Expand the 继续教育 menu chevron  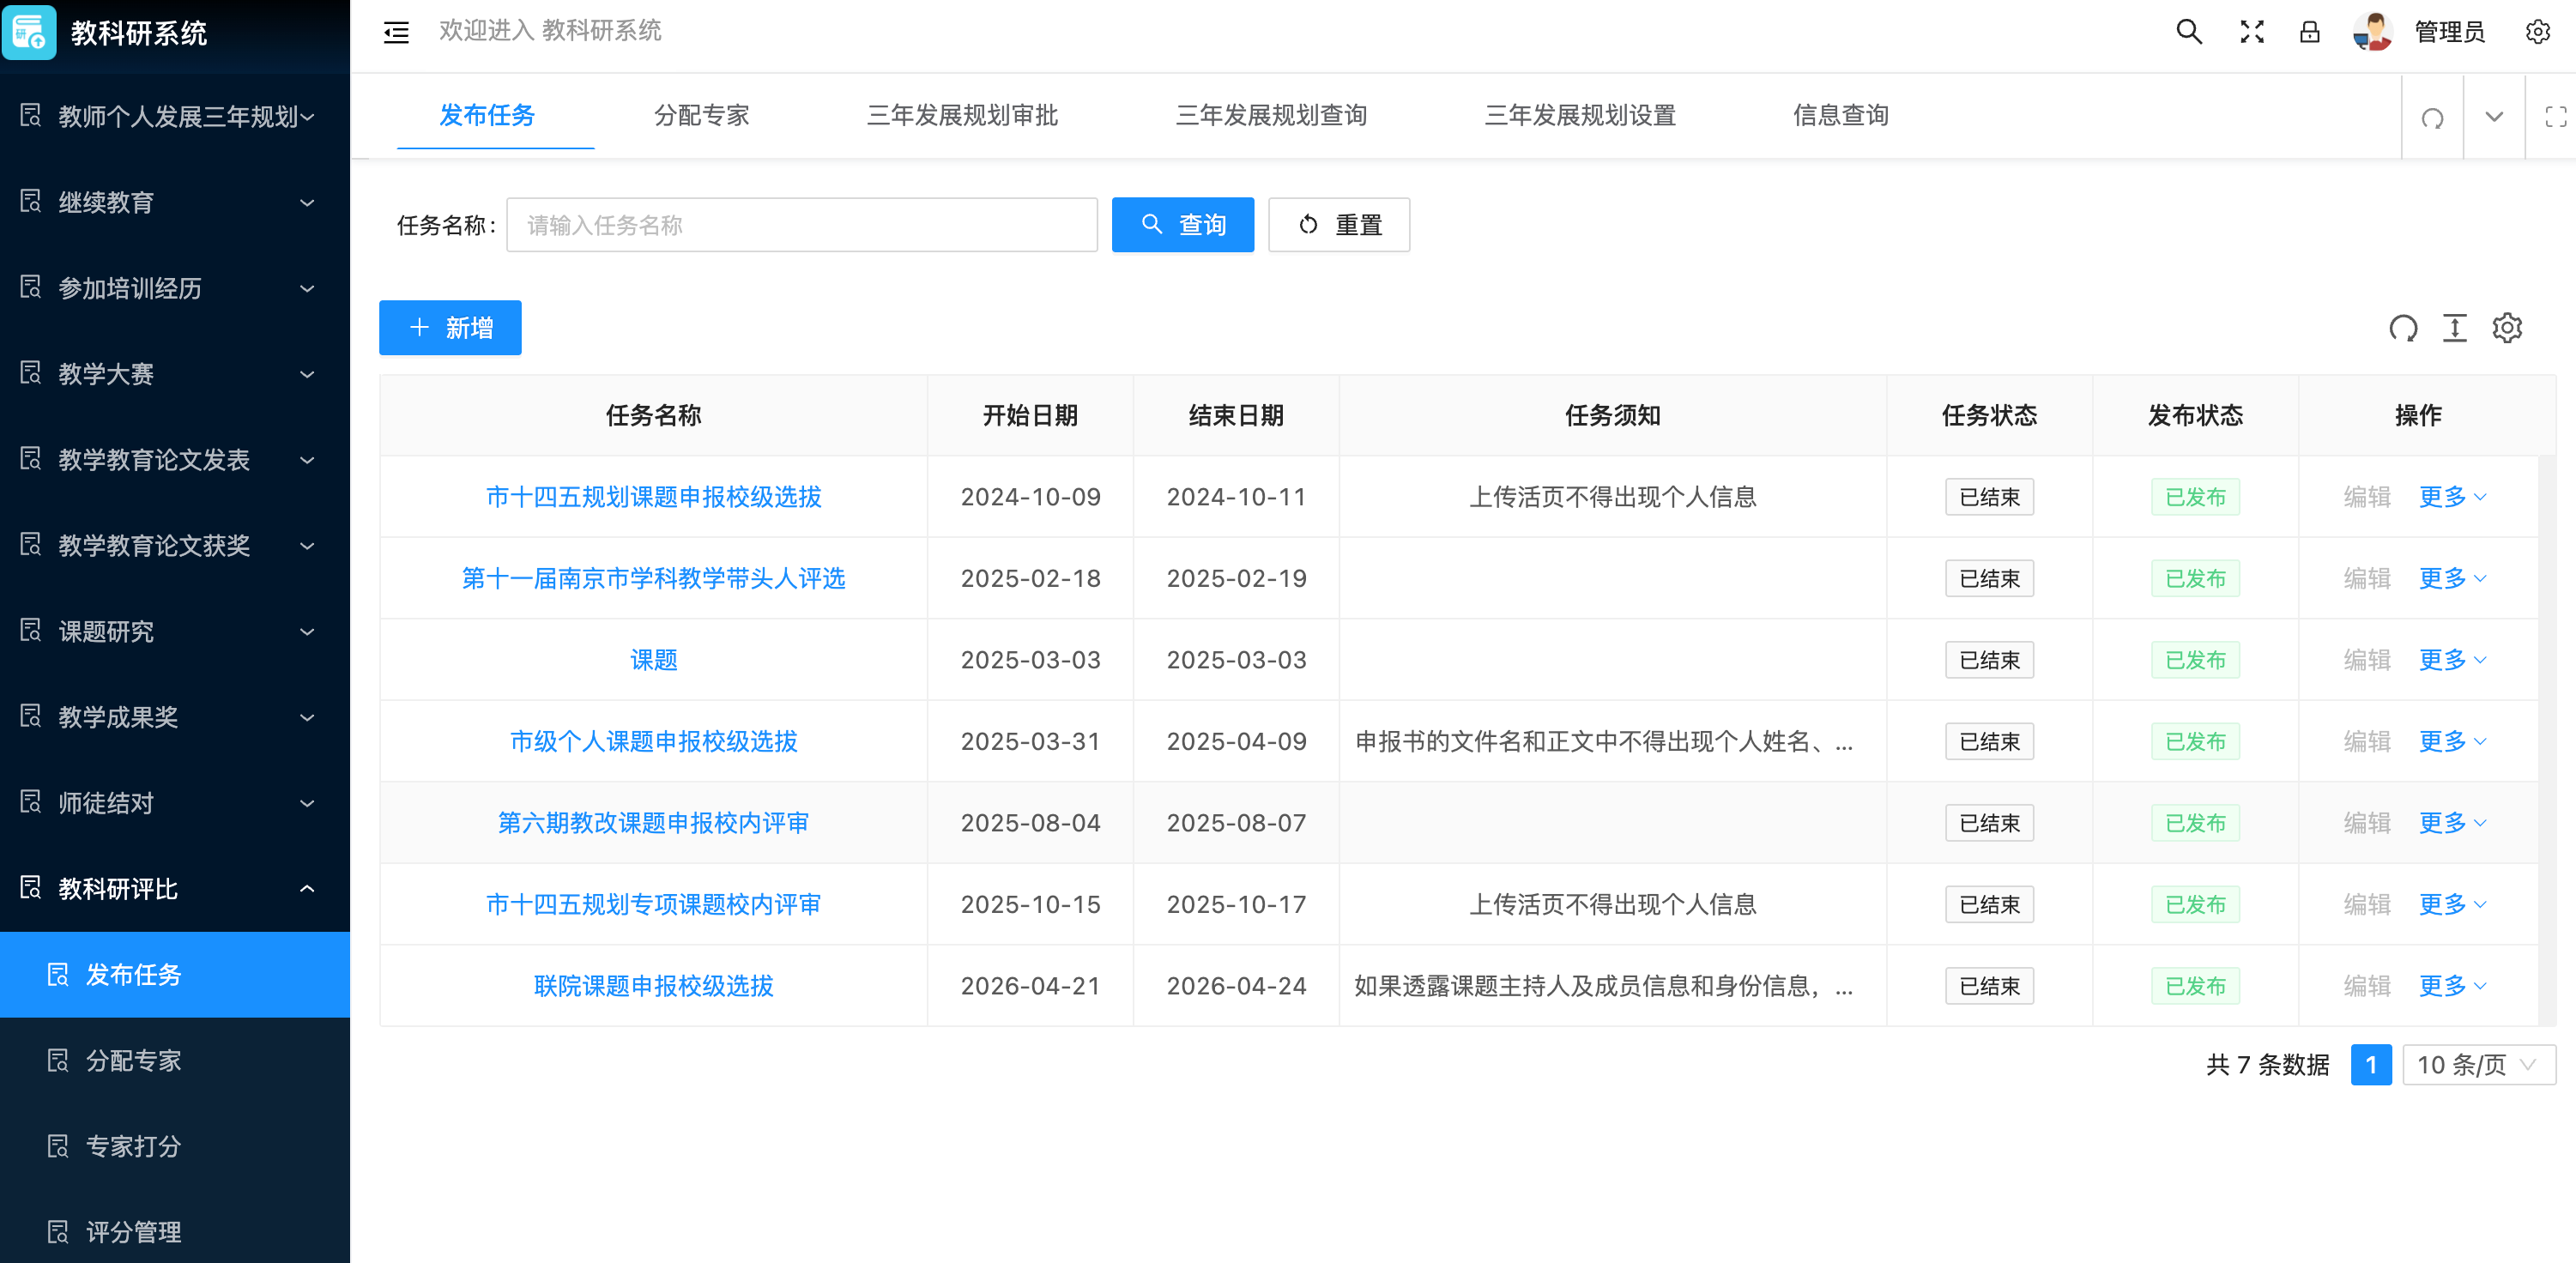pyautogui.click(x=308, y=203)
